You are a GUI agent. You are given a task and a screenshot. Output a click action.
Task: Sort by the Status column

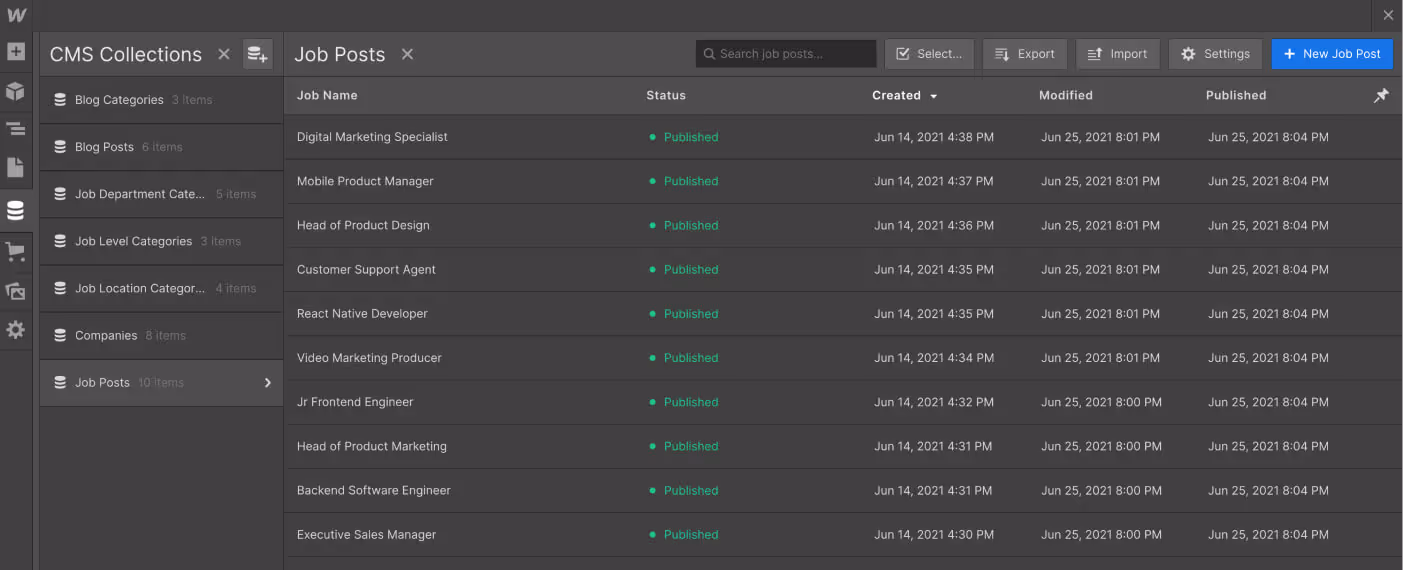pos(666,95)
